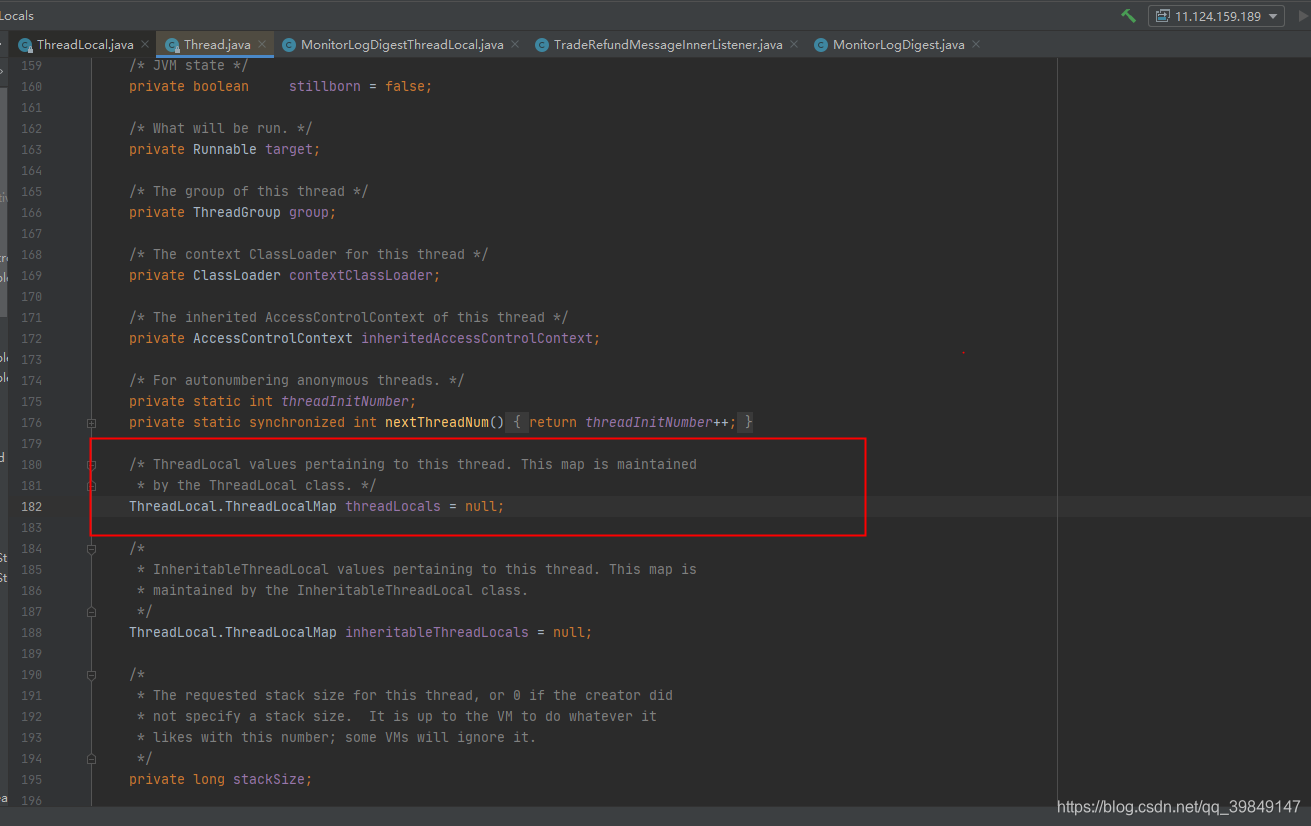Open the TradeRefundMessageInnerListener.java tab
The image size is (1311, 826).
(668, 45)
